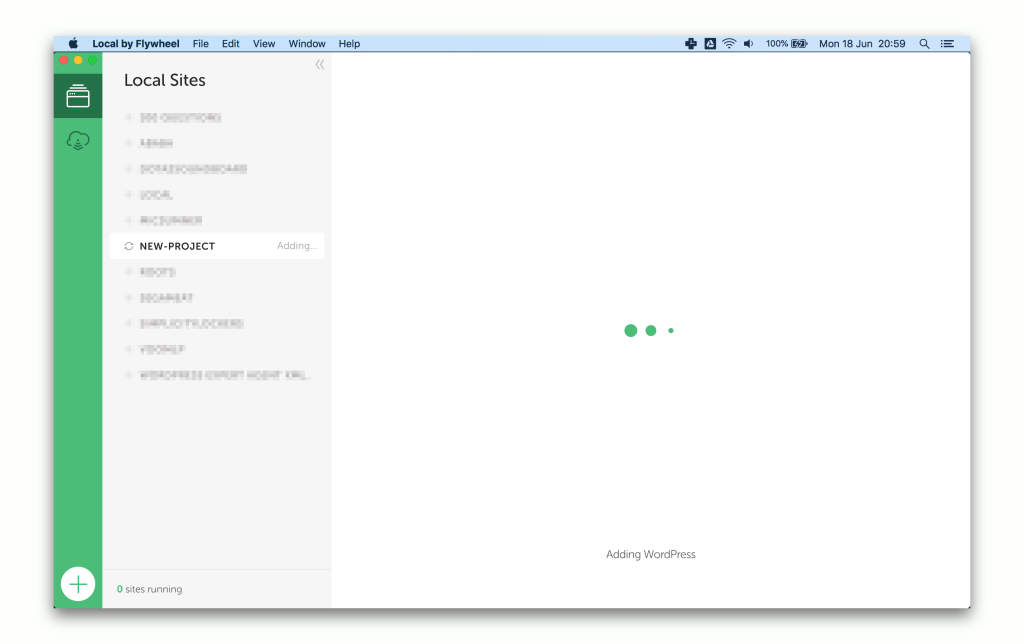Select the NEW-PROJECT site row
This screenshot has width=1024, height=644.
(216, 246)
